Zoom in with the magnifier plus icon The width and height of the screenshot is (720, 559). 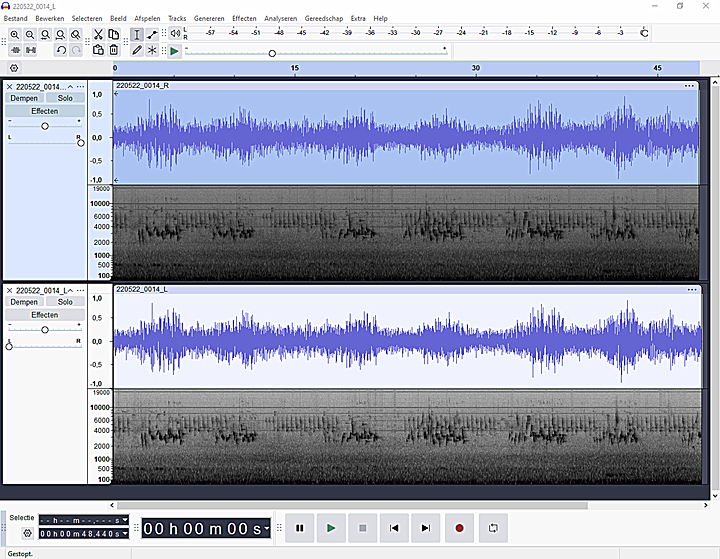pos(15,34)
